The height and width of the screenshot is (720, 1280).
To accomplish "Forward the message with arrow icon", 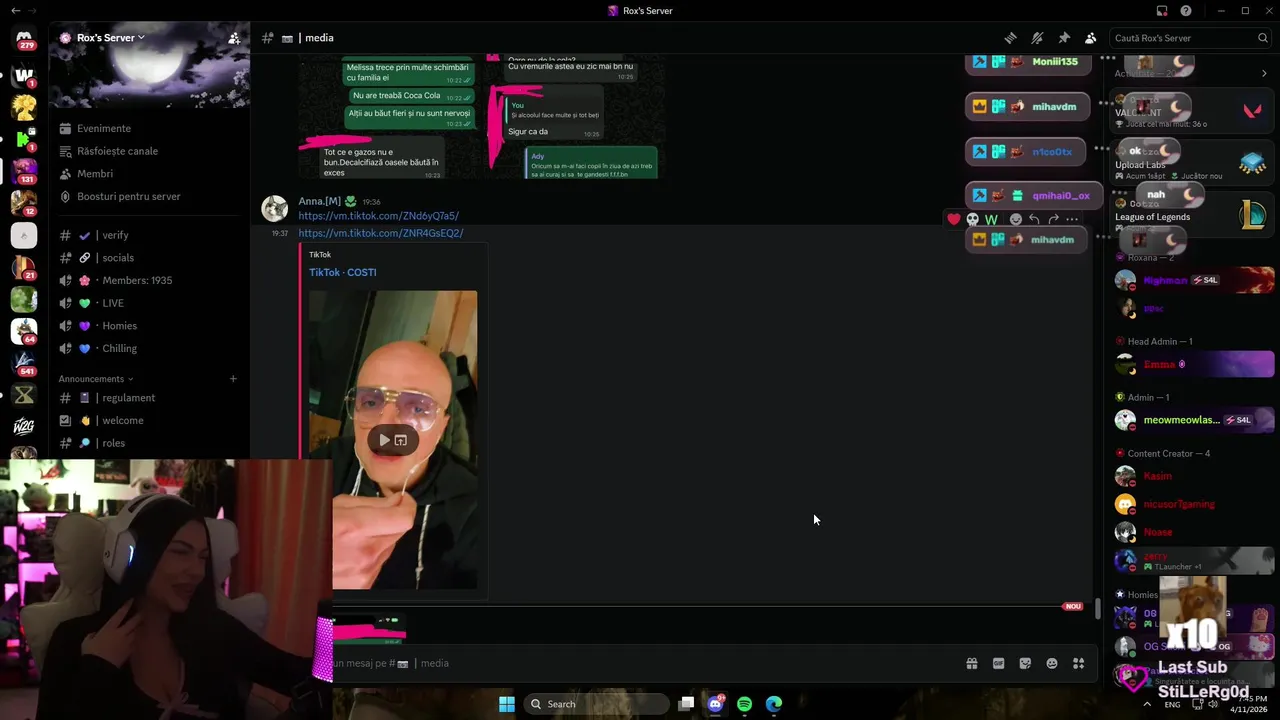I will tap(1053, 219).
